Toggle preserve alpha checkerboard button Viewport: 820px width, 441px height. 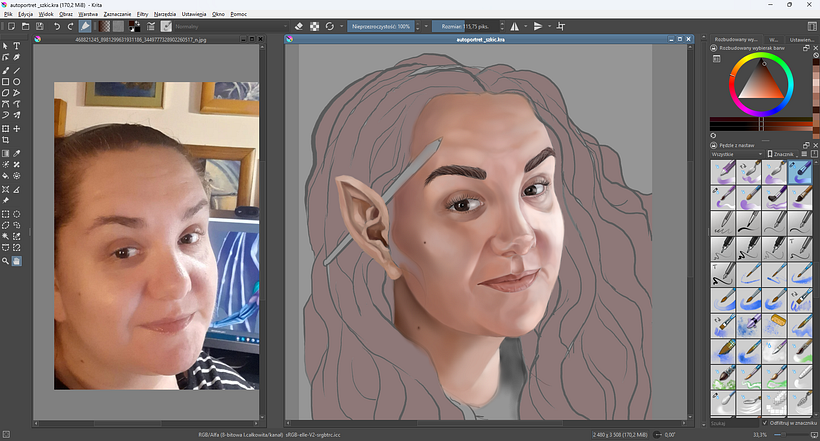click(314, 26)
